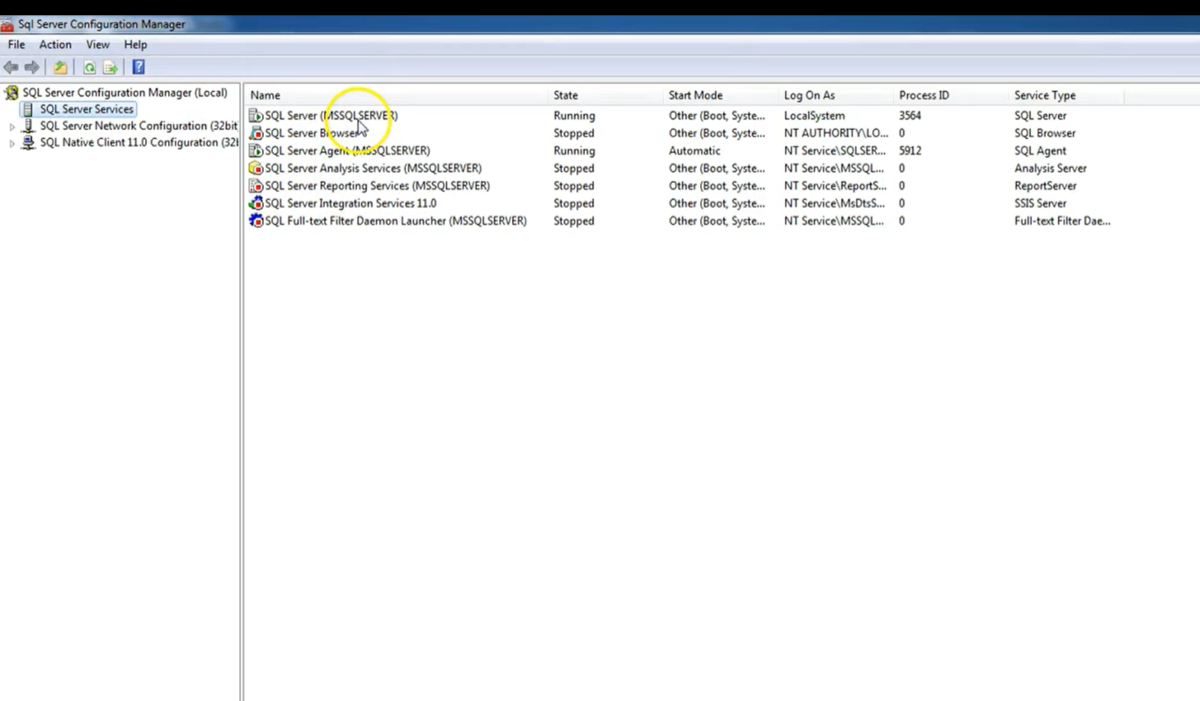Click the Up one level folder icon
Image resolution: width=1200 pixels, height=701 pixels.
click(x=60, y=68)
